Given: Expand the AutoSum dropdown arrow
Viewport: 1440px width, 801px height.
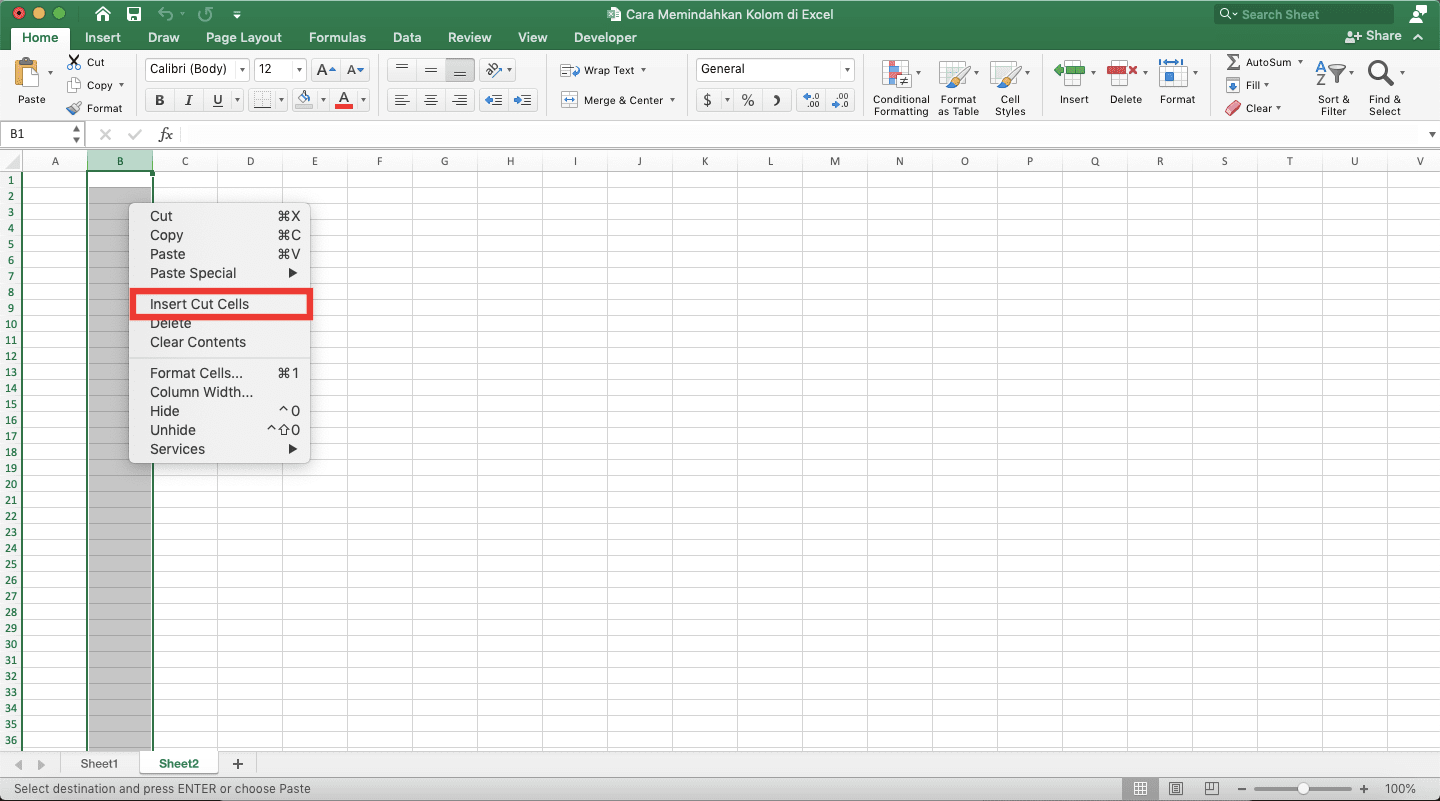Looking at the screenshot, I should click(1300, 62).
